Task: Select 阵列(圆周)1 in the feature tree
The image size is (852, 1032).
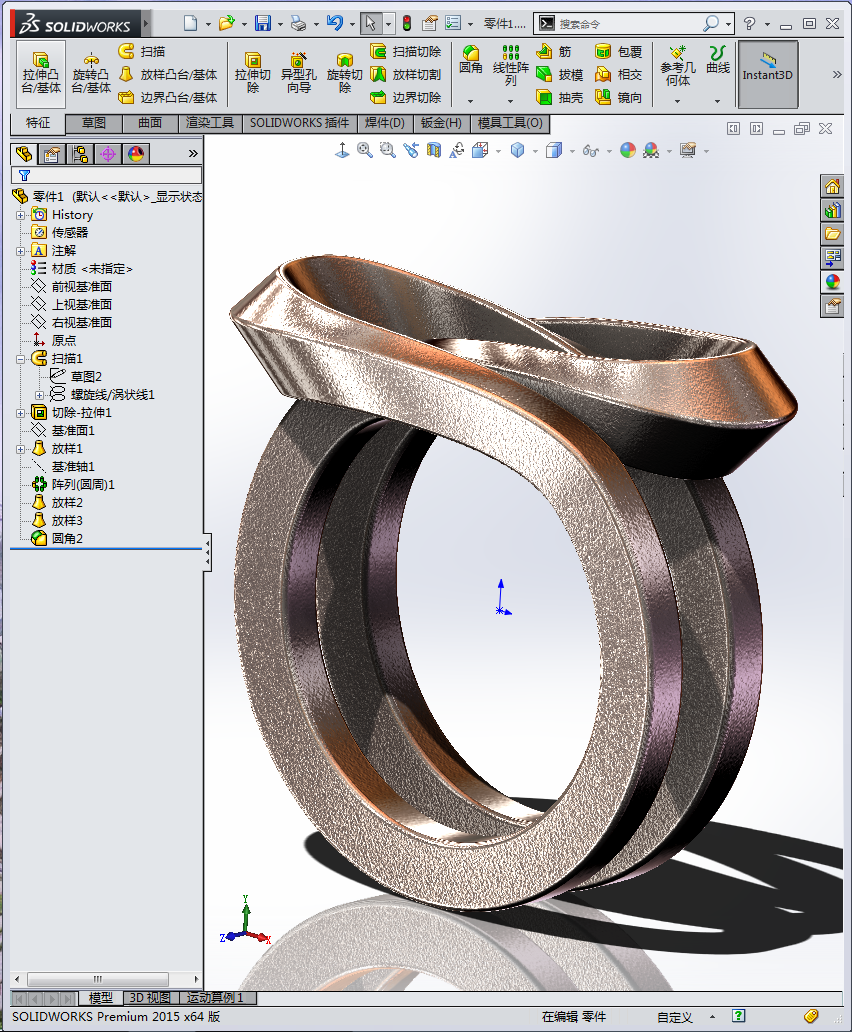Action: pyautogui.click(x=83, y=485)
